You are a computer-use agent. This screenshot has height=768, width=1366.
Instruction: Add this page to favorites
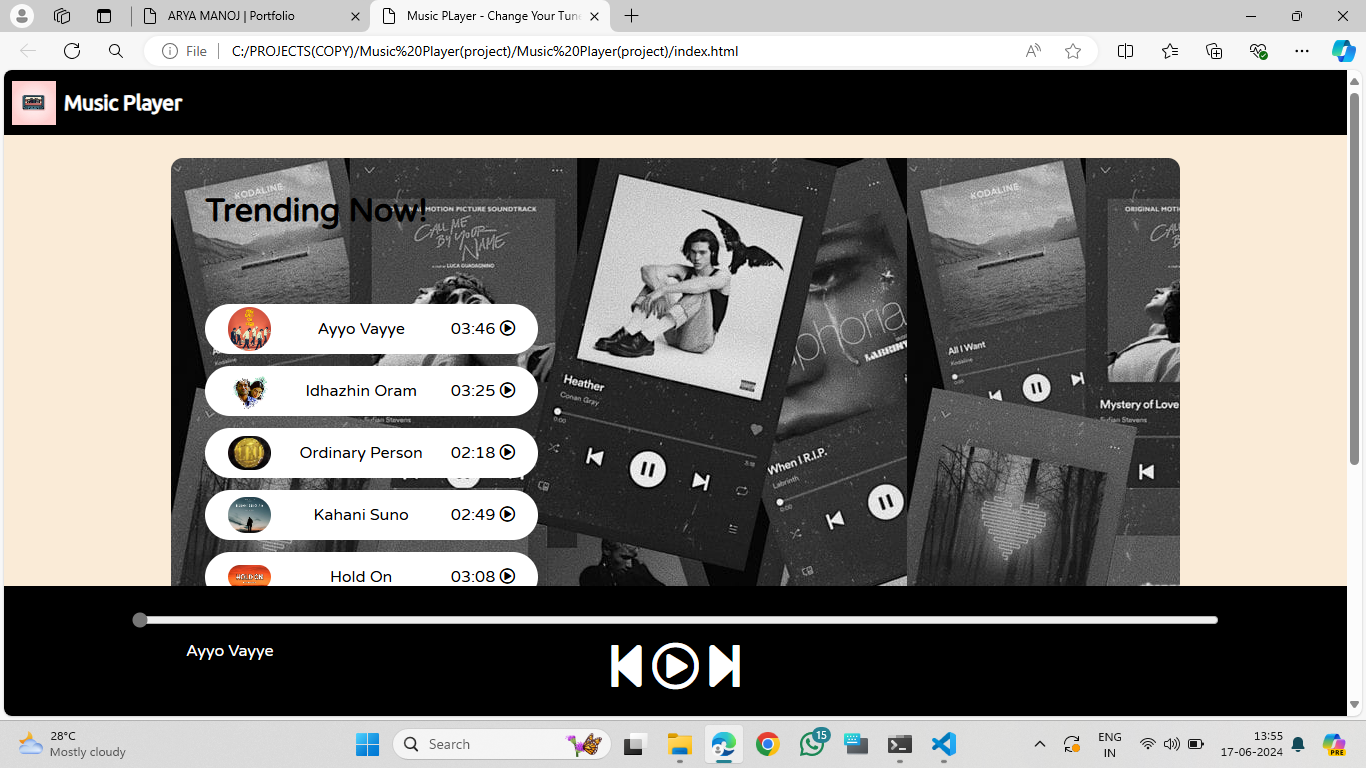click(1073, 51)
